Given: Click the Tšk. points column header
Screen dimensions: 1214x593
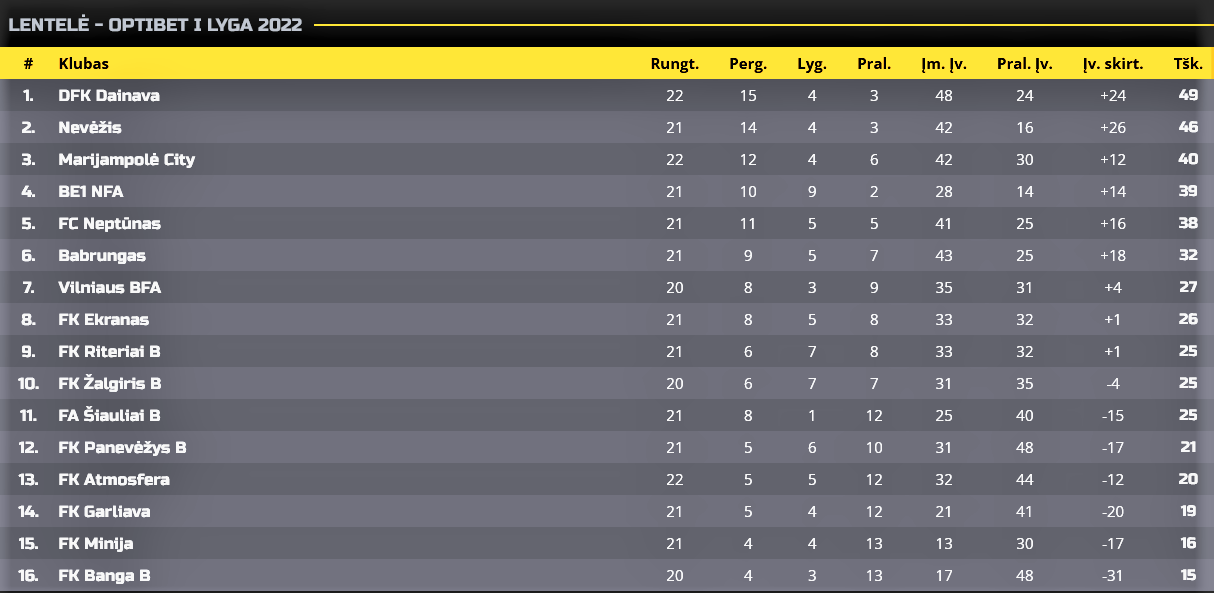Looking at the screenshot, I should (1188, 64).
